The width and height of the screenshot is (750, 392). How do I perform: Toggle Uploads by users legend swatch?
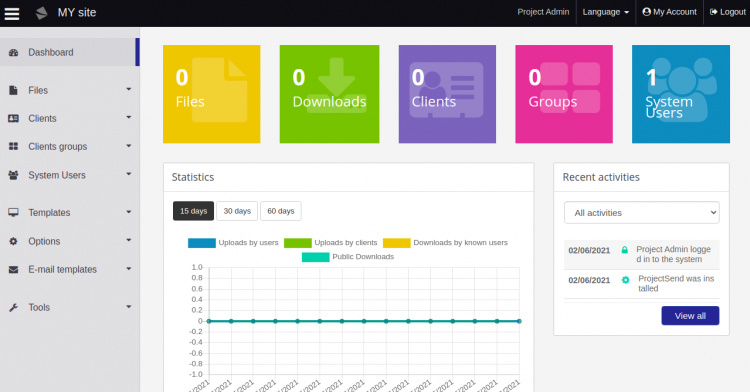(x=202, y=243)
